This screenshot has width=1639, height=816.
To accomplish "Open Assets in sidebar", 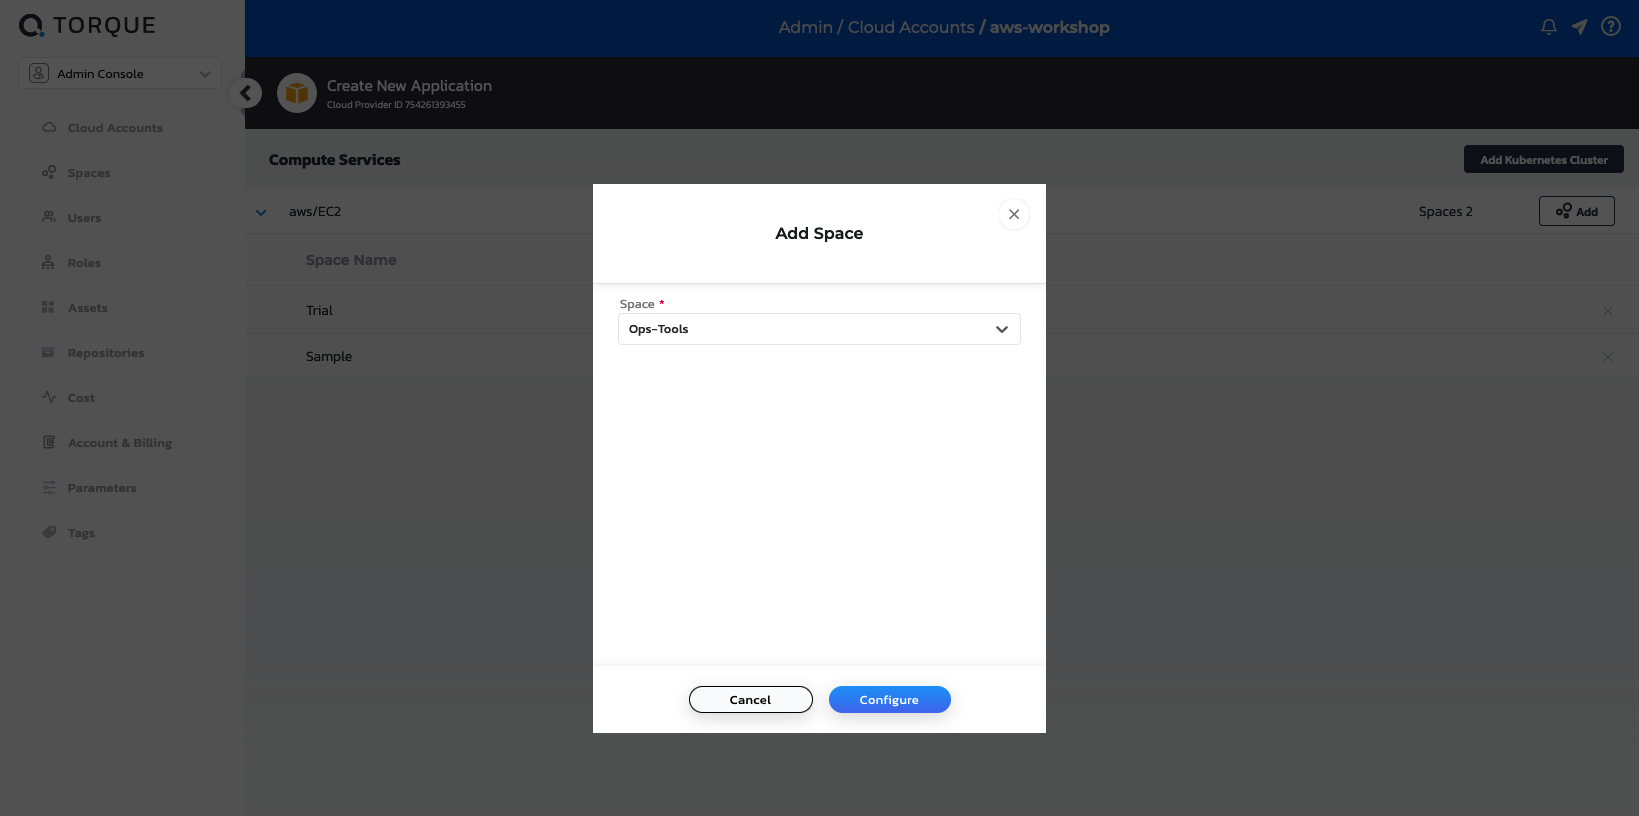I will [75, 308].
